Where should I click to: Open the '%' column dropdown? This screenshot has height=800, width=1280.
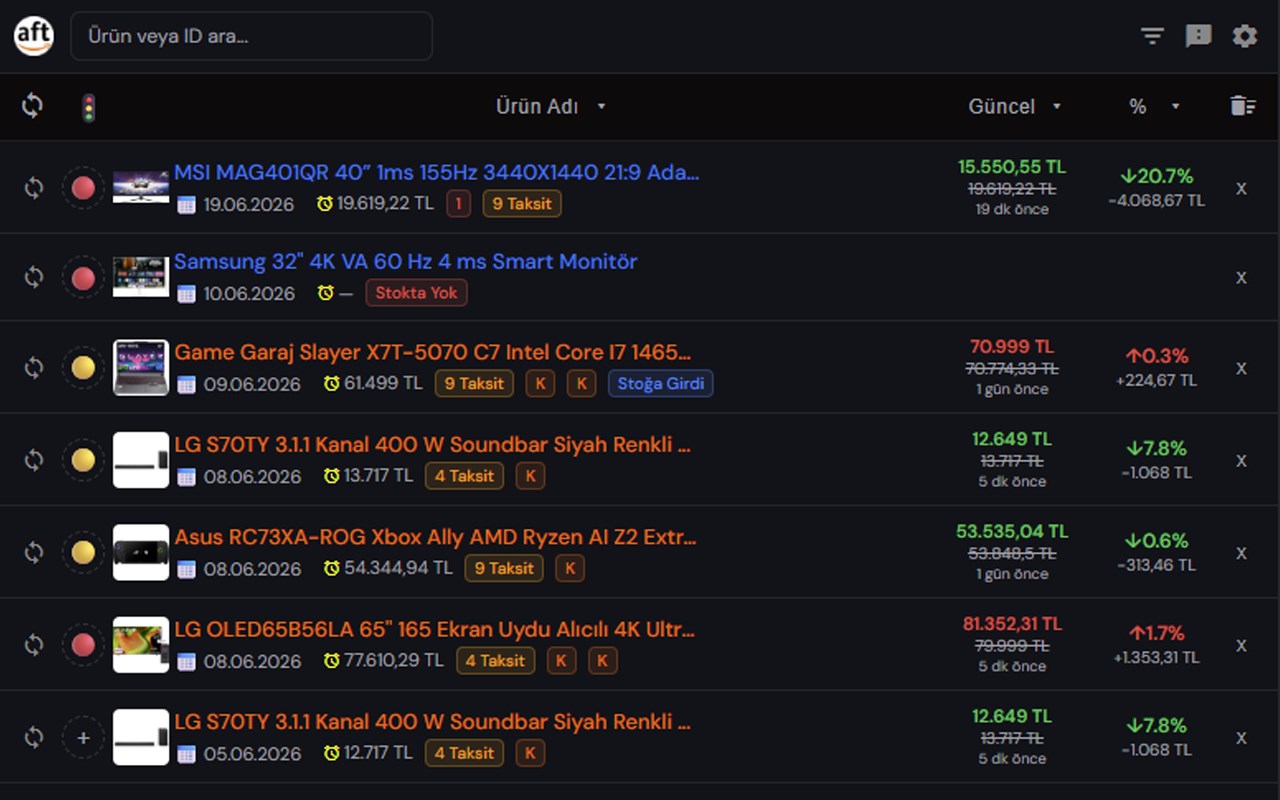(1154, 107)
